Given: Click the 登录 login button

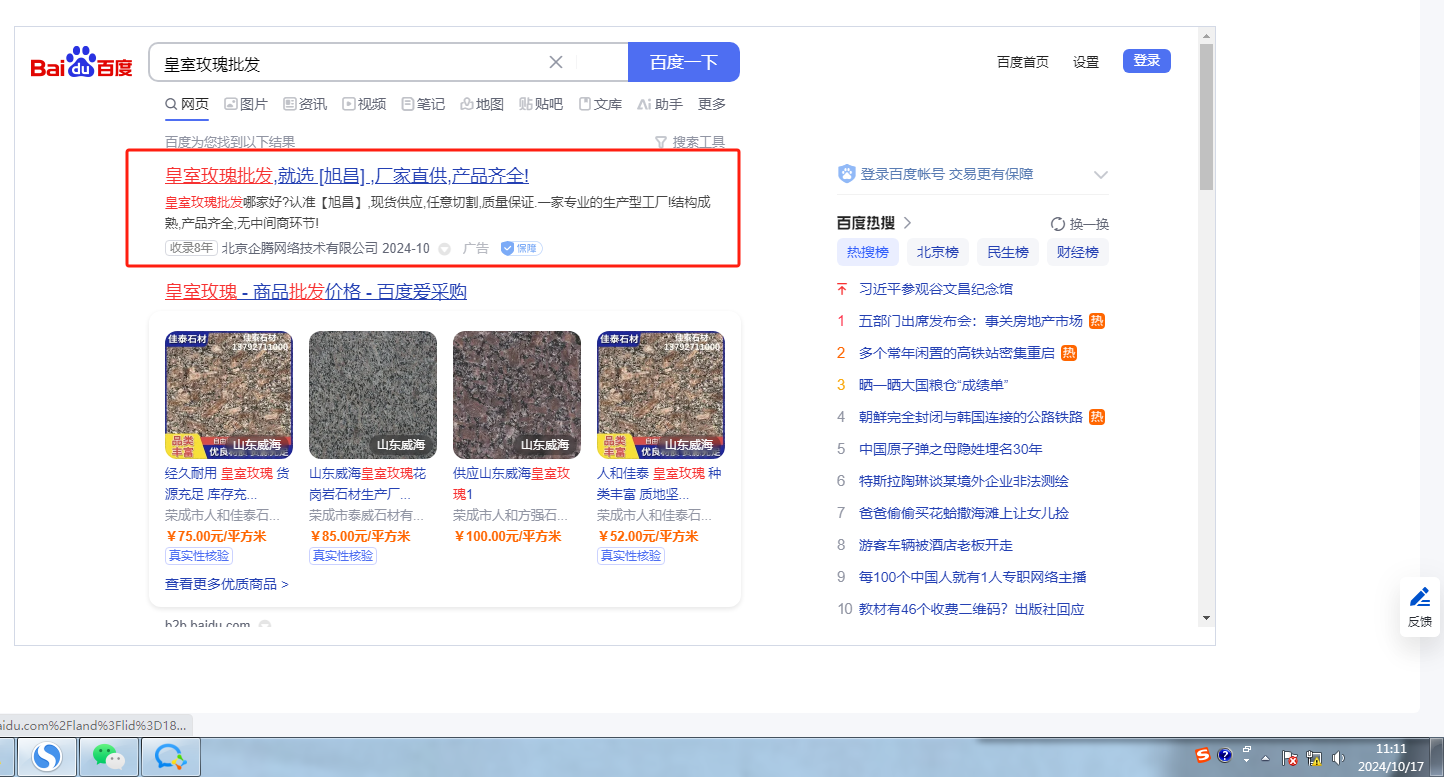Looking at the screenshot, I should [x=1146, y=61].
